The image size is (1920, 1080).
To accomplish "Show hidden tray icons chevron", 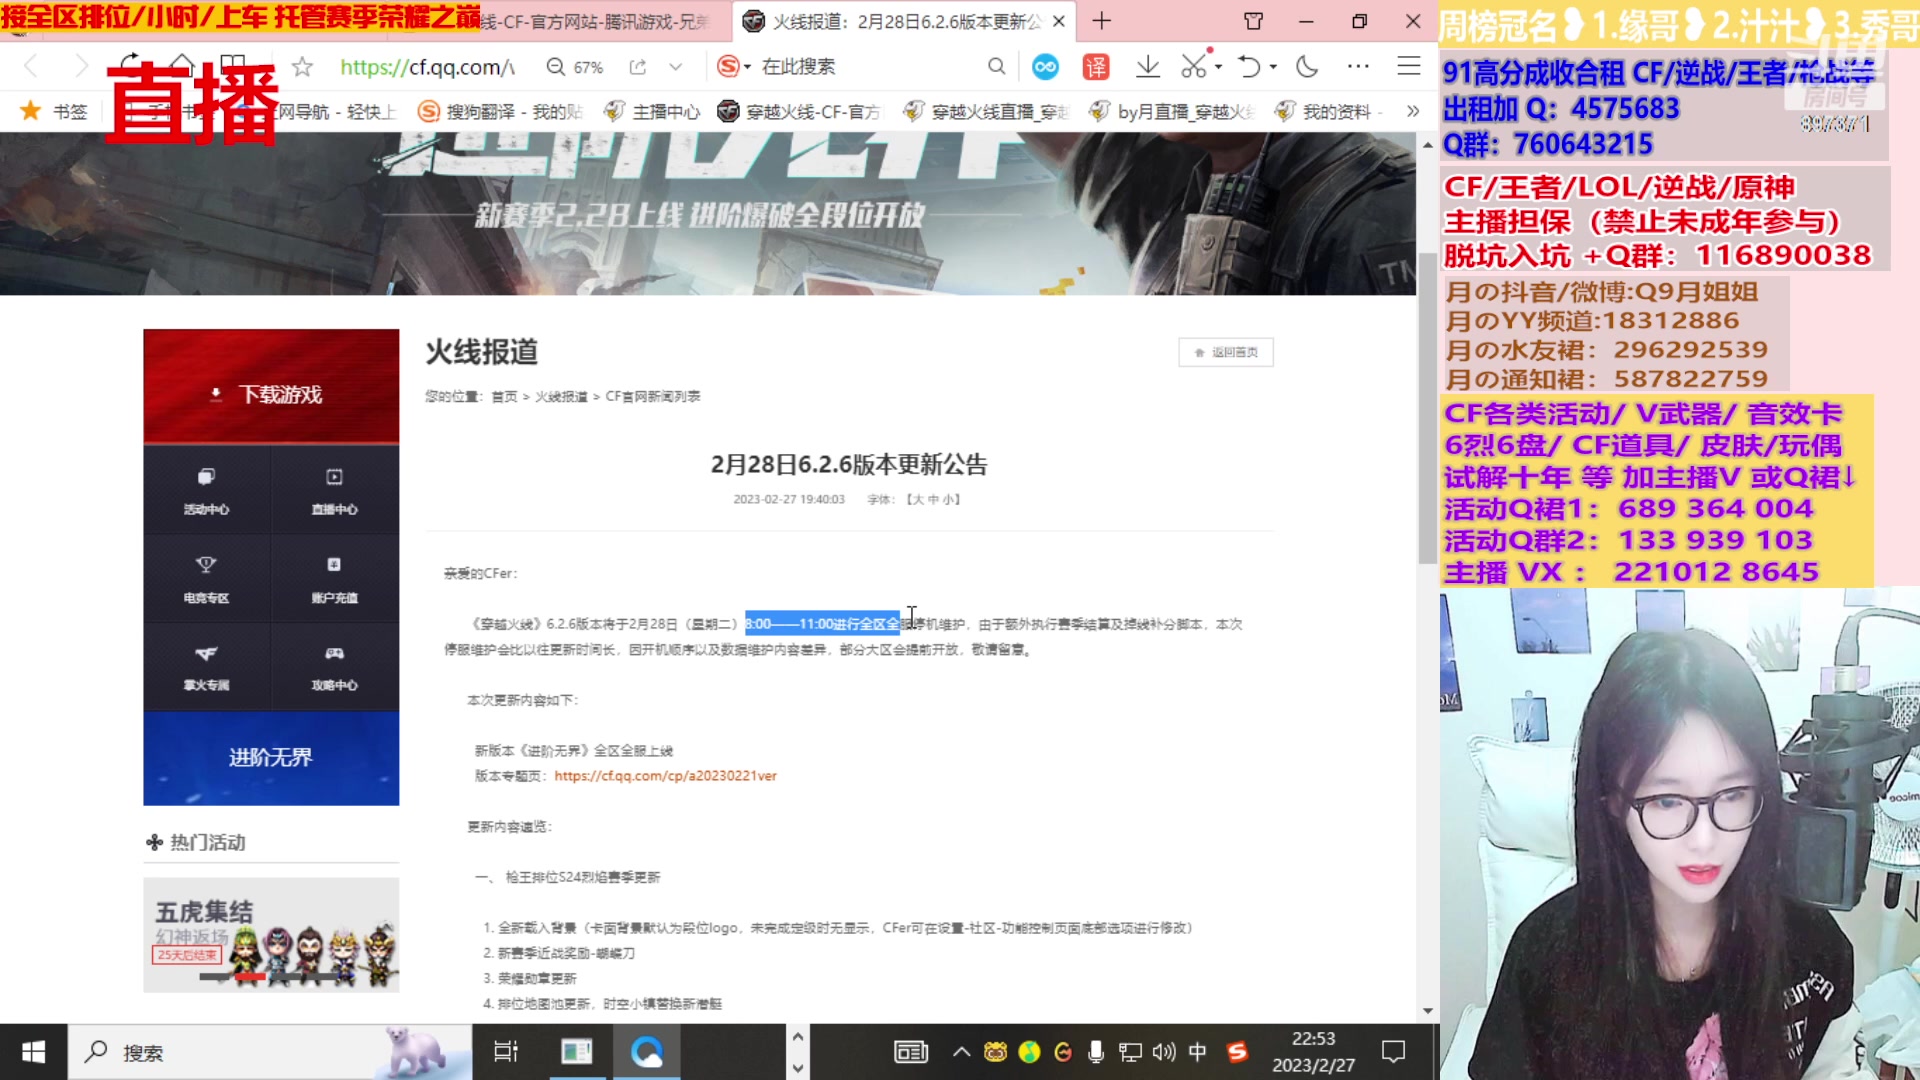I will click(x=961, y=1052).
